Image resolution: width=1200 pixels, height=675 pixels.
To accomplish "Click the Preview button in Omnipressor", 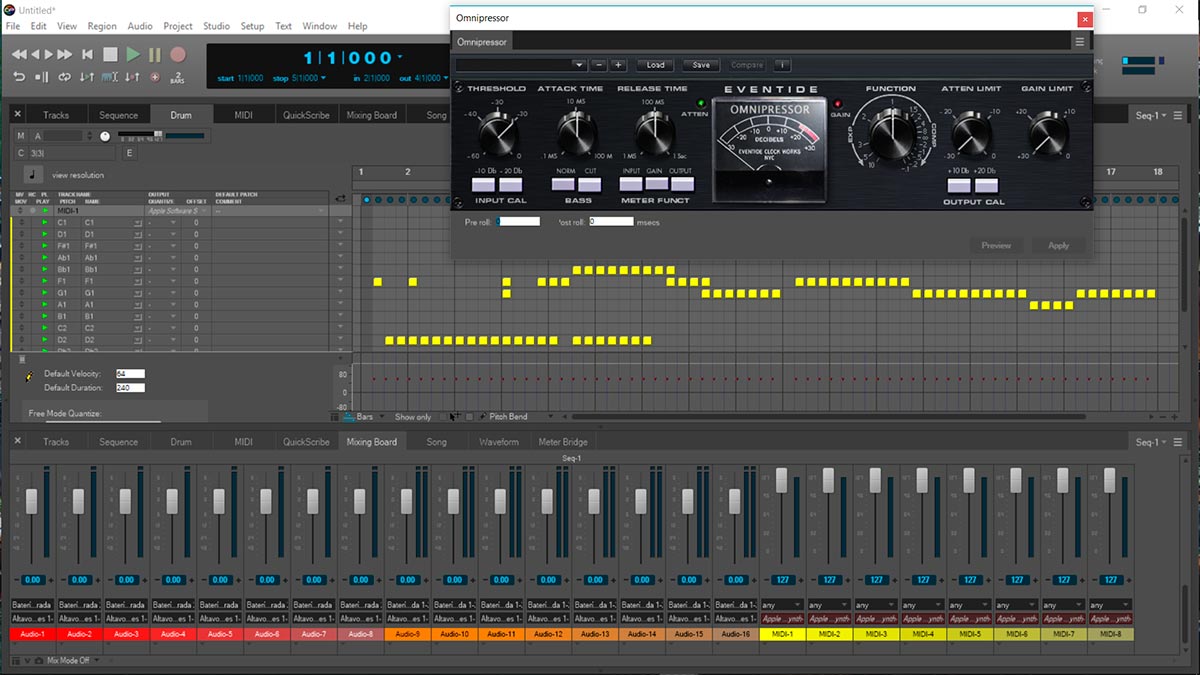I will point(996,245).
